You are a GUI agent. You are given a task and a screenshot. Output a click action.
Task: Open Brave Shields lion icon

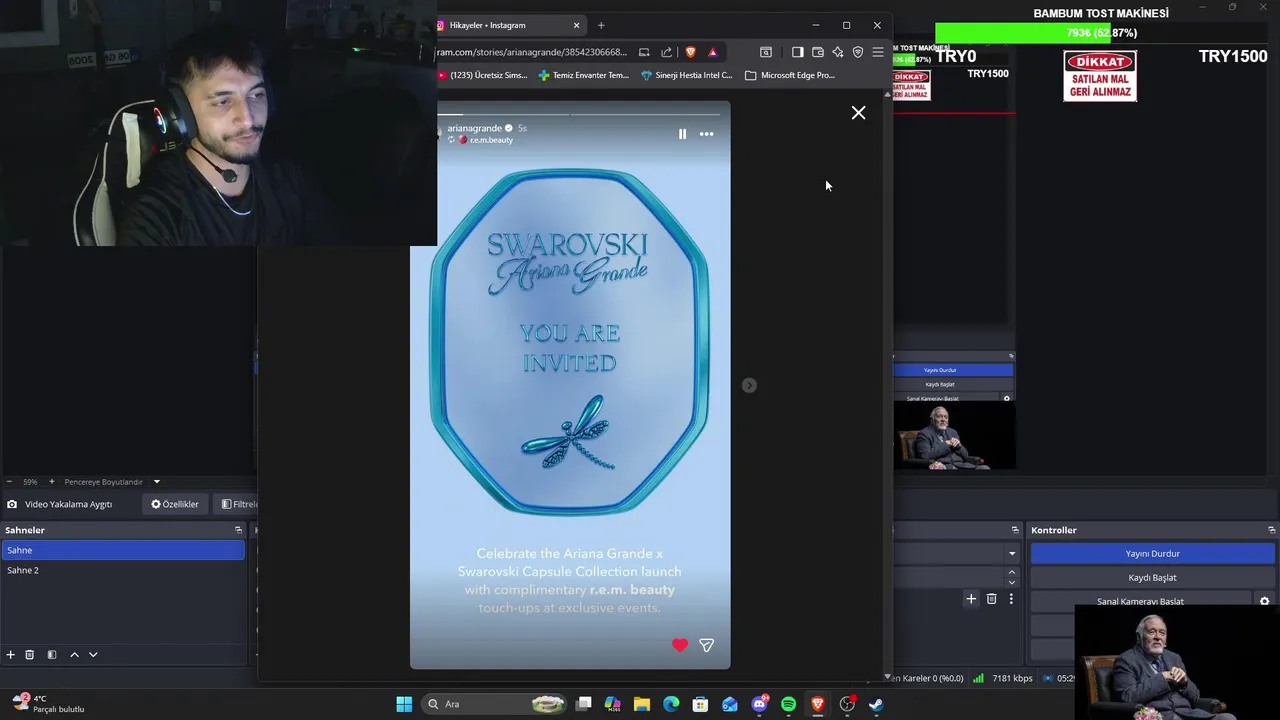(x=690, y=52)
